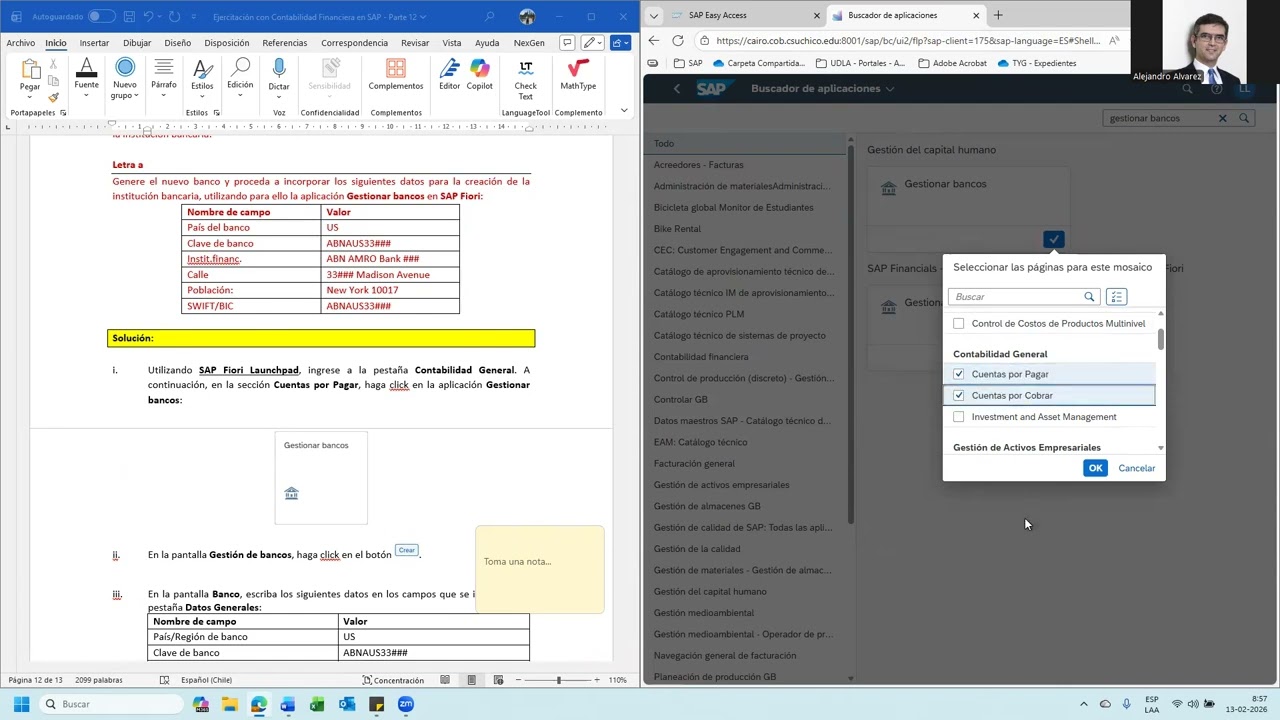Open the Revisar ribbon tab

coord(415,43)
